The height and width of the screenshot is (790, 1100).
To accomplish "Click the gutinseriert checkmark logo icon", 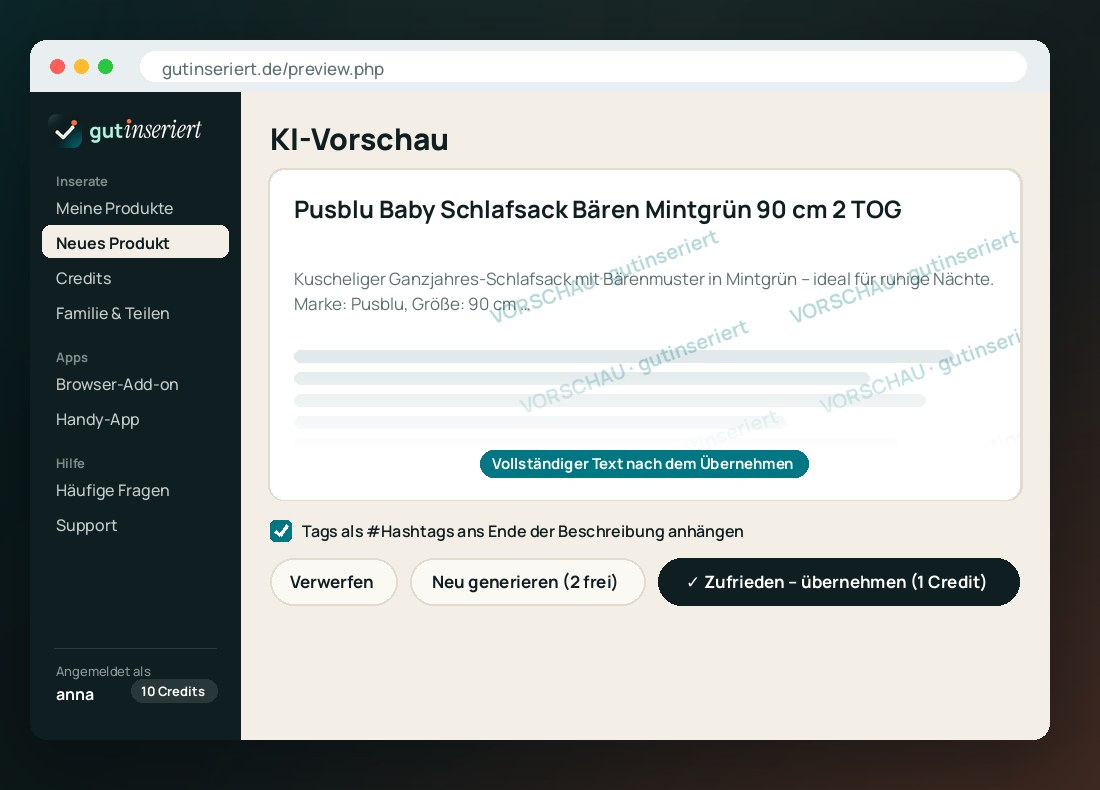I will [x=65, y=130].
